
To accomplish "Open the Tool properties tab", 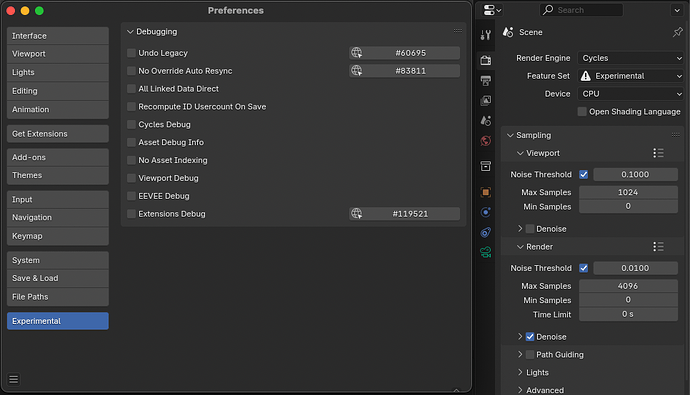I will (486, 35).
